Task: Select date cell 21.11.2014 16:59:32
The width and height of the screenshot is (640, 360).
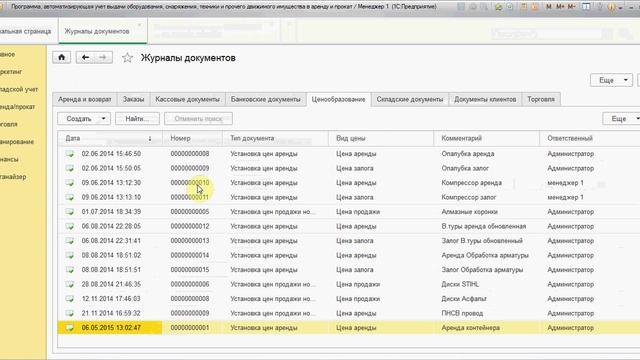Action: coord(111,313)
